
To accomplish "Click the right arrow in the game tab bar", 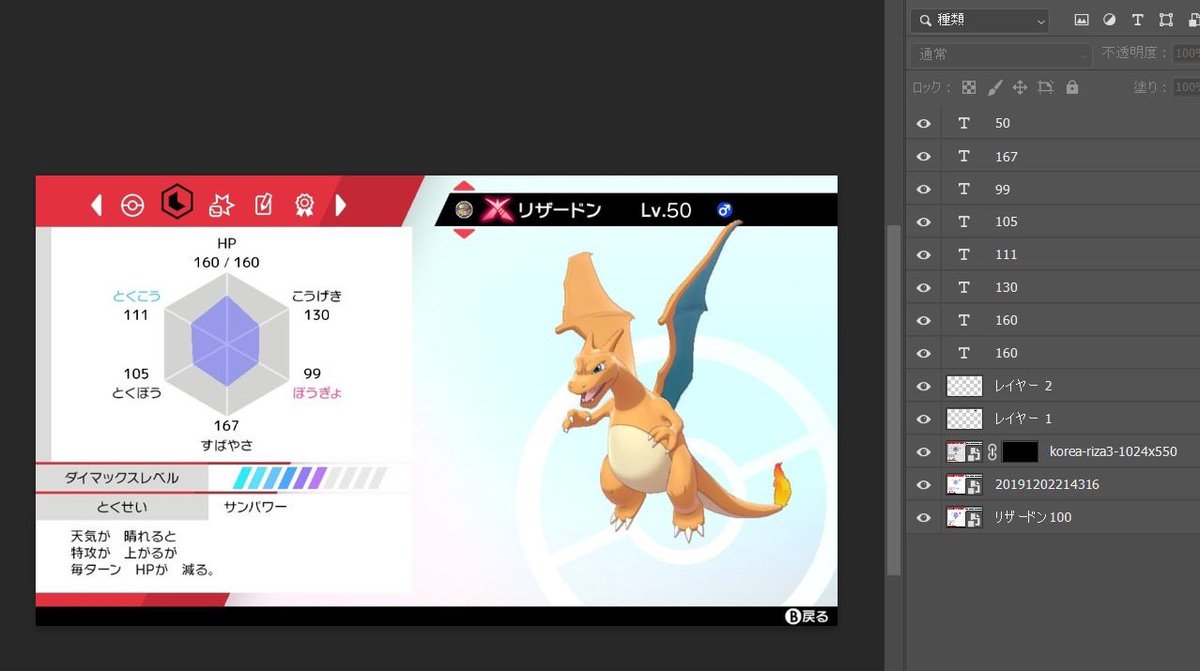I will click(340, 205).
